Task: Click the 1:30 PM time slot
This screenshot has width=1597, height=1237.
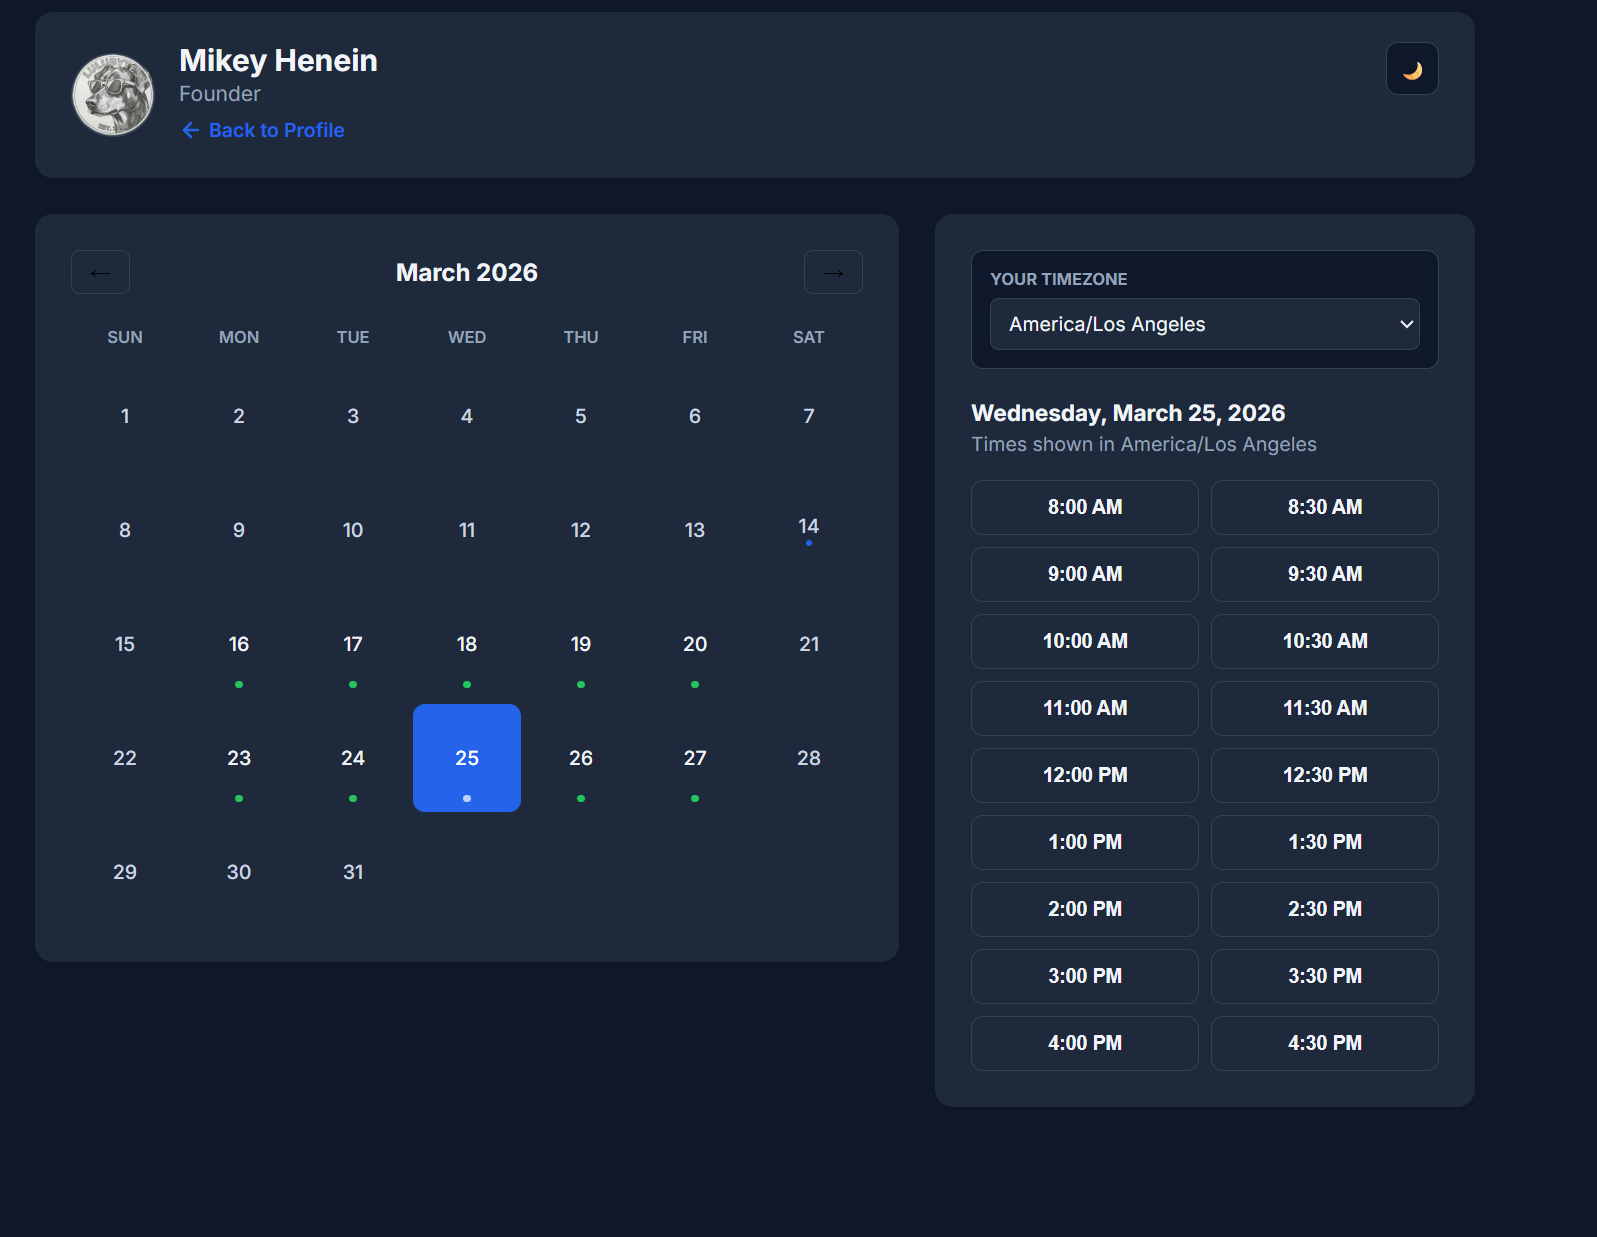Action: click(x=1325, y=842)
